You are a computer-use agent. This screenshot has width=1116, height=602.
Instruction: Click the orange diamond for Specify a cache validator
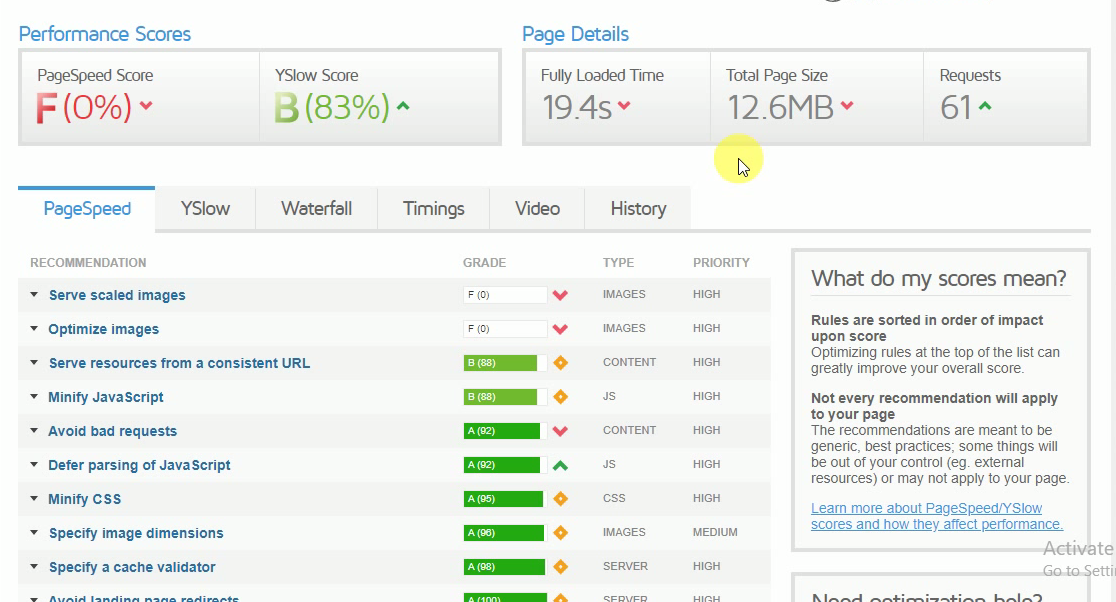(x=560, y=567)
